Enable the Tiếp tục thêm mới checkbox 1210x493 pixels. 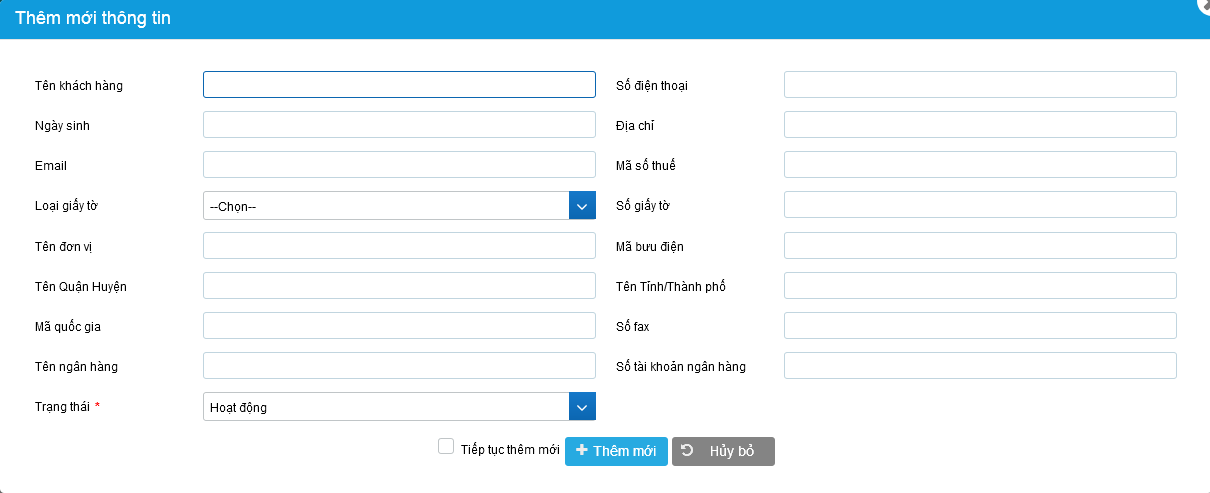[446, 447]
